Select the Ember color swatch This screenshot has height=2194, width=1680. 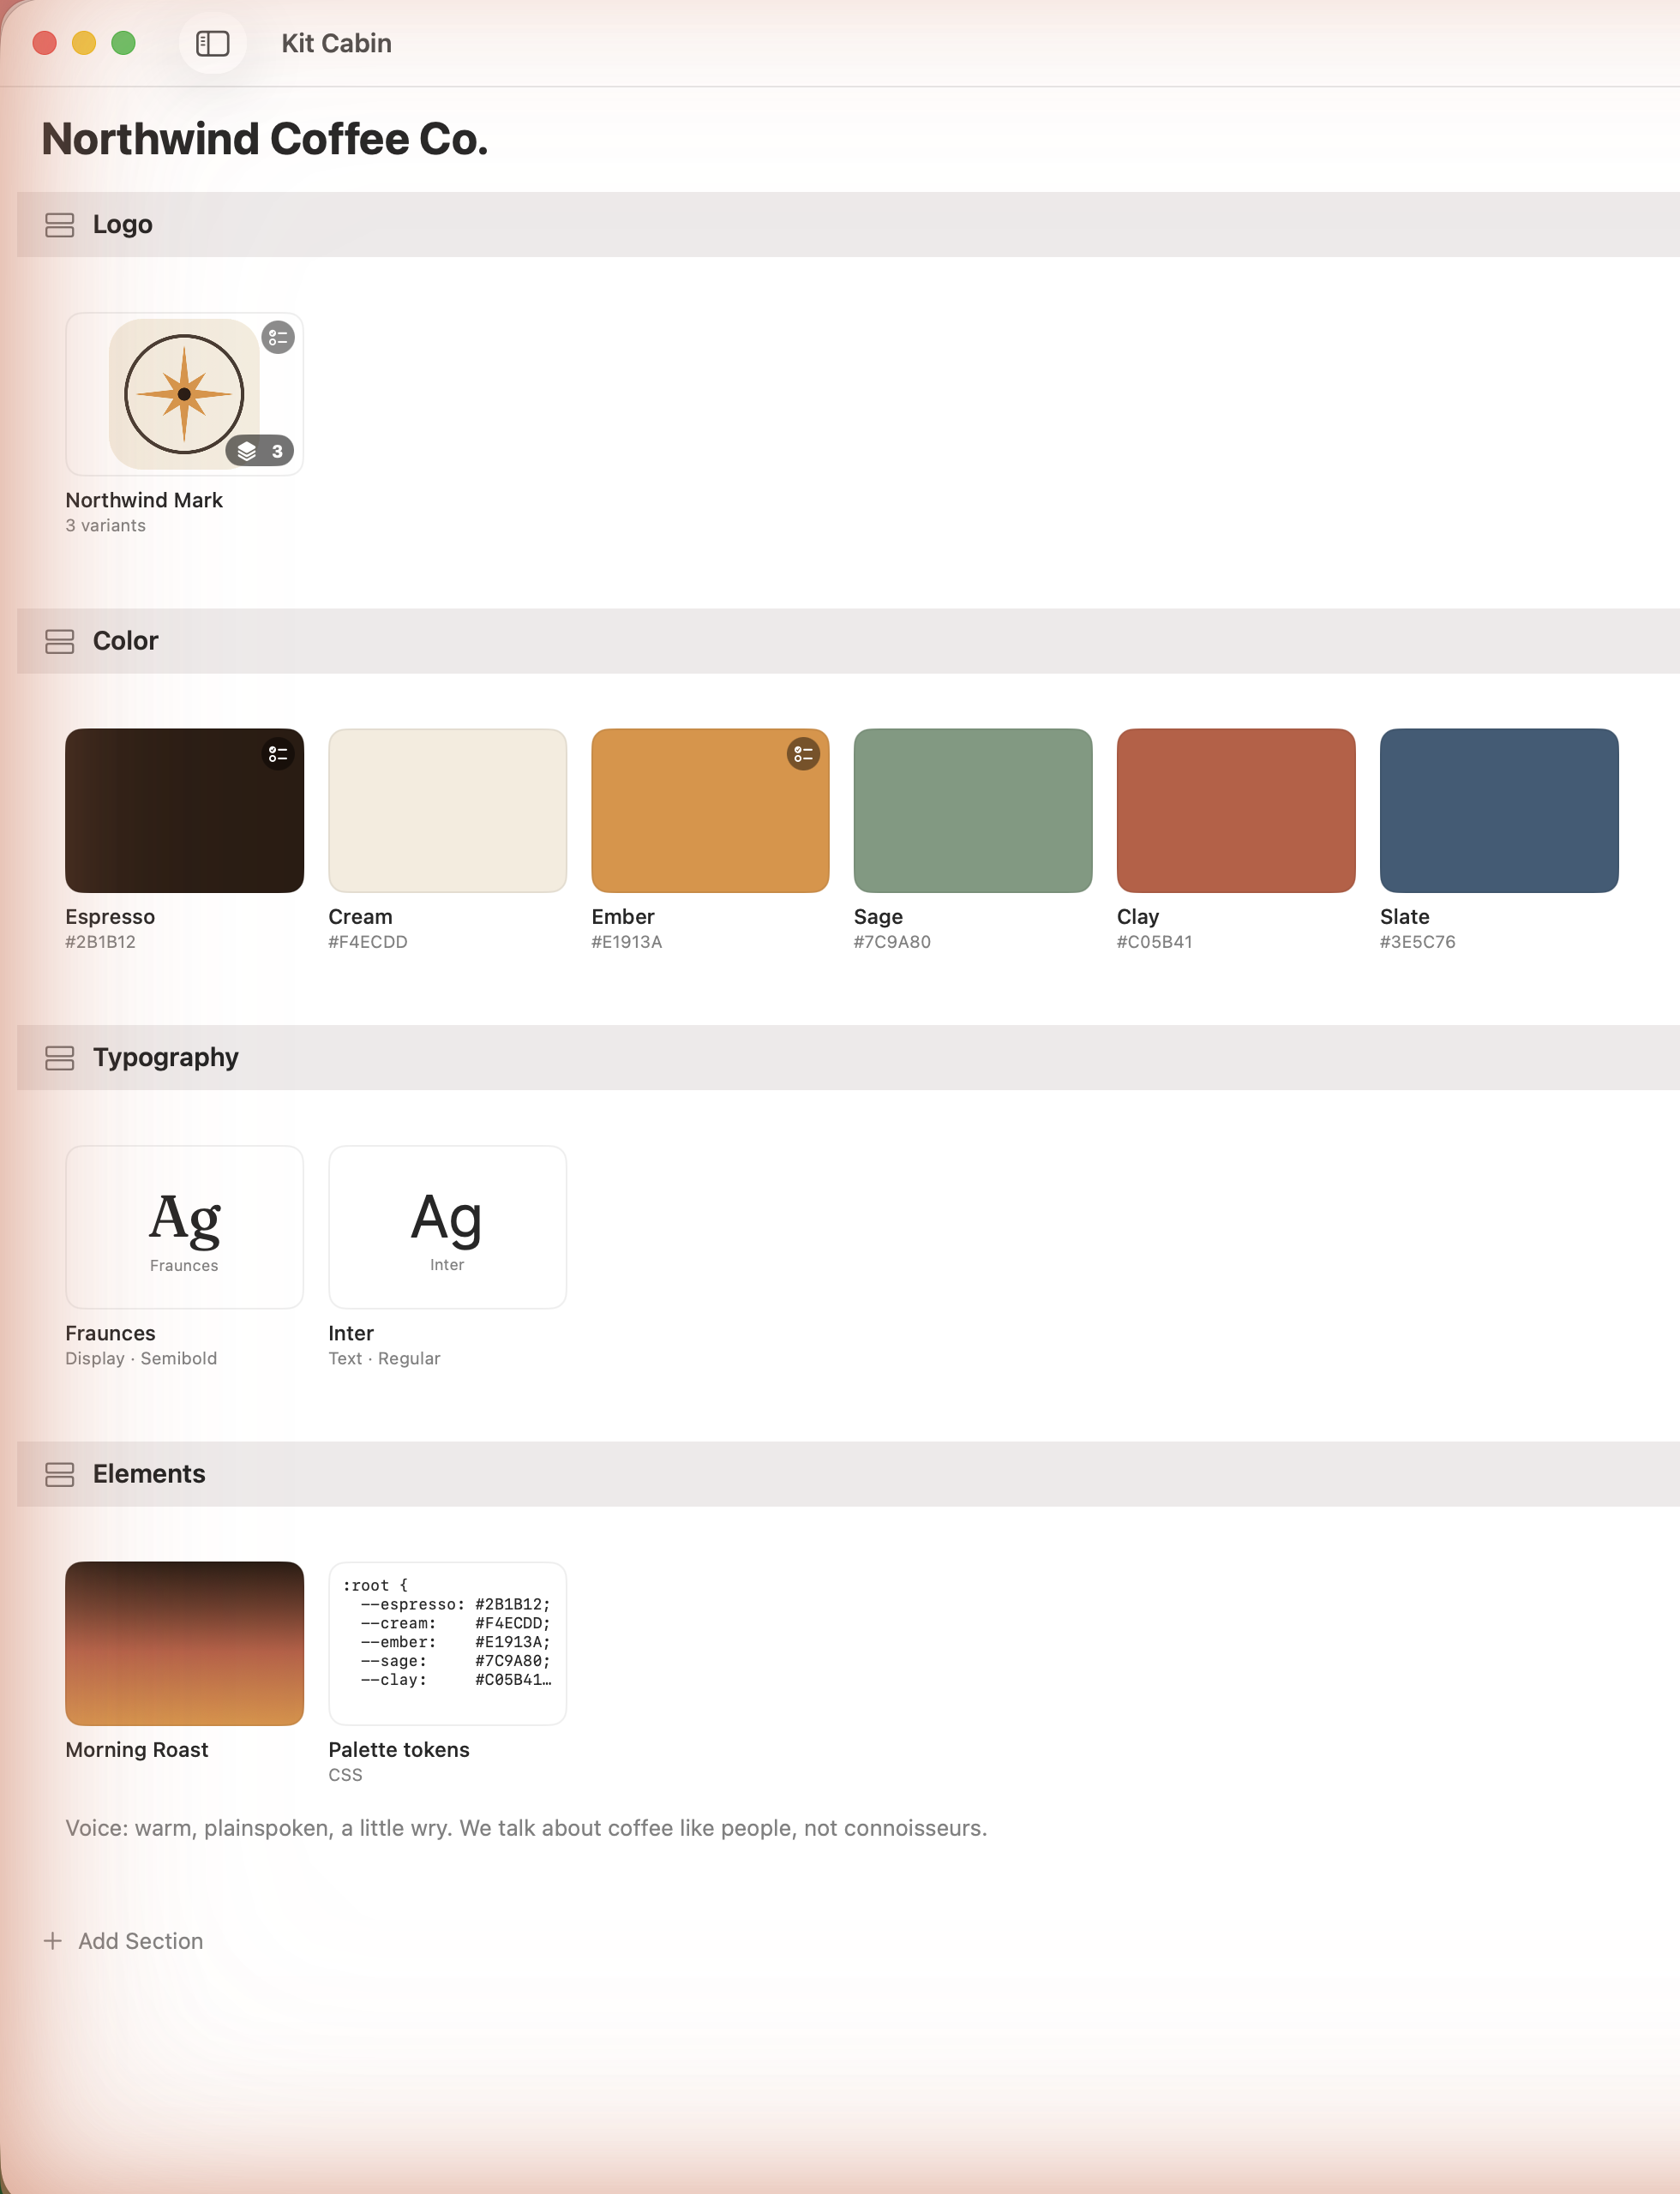[x=710, y=810]
